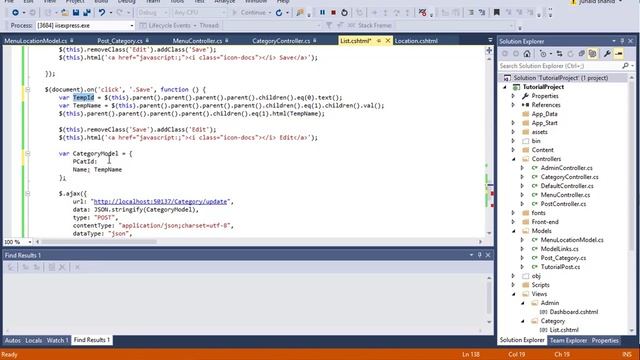
Task: Expand the Properties node
Action: [513, 96]
